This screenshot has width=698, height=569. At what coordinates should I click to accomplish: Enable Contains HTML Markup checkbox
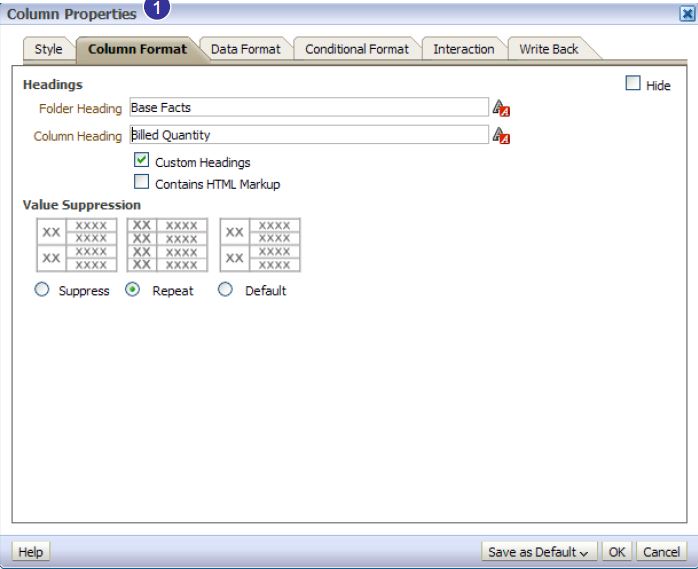tap(142, 182)
